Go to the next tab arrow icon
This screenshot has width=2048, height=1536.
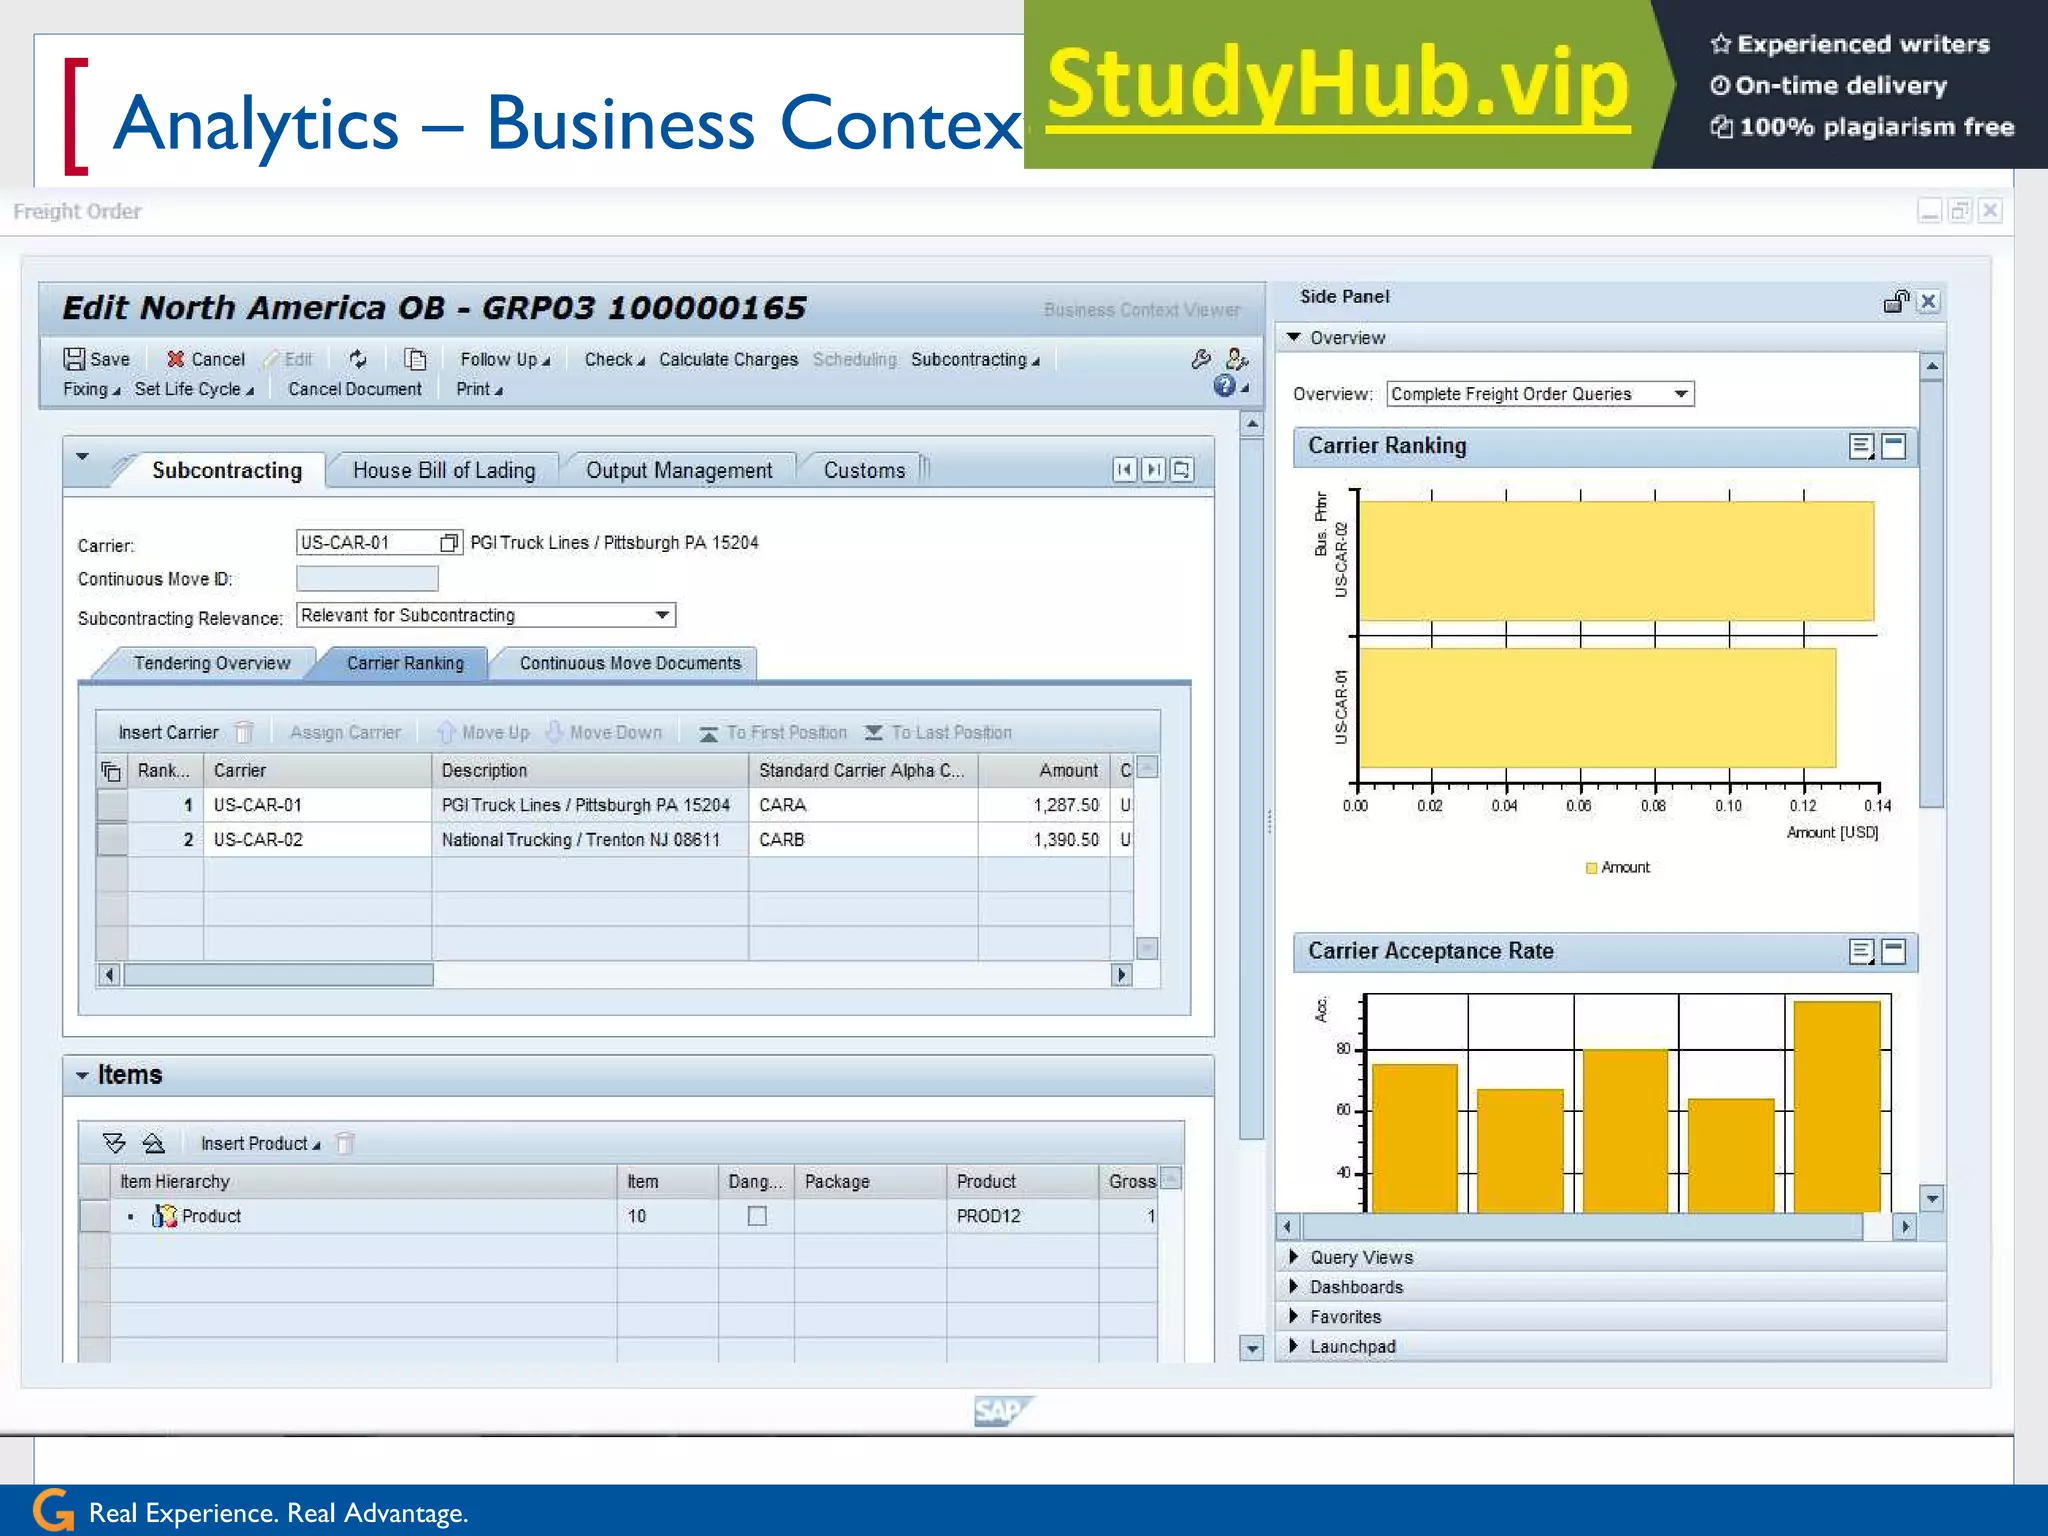(x=1153, y=469)
